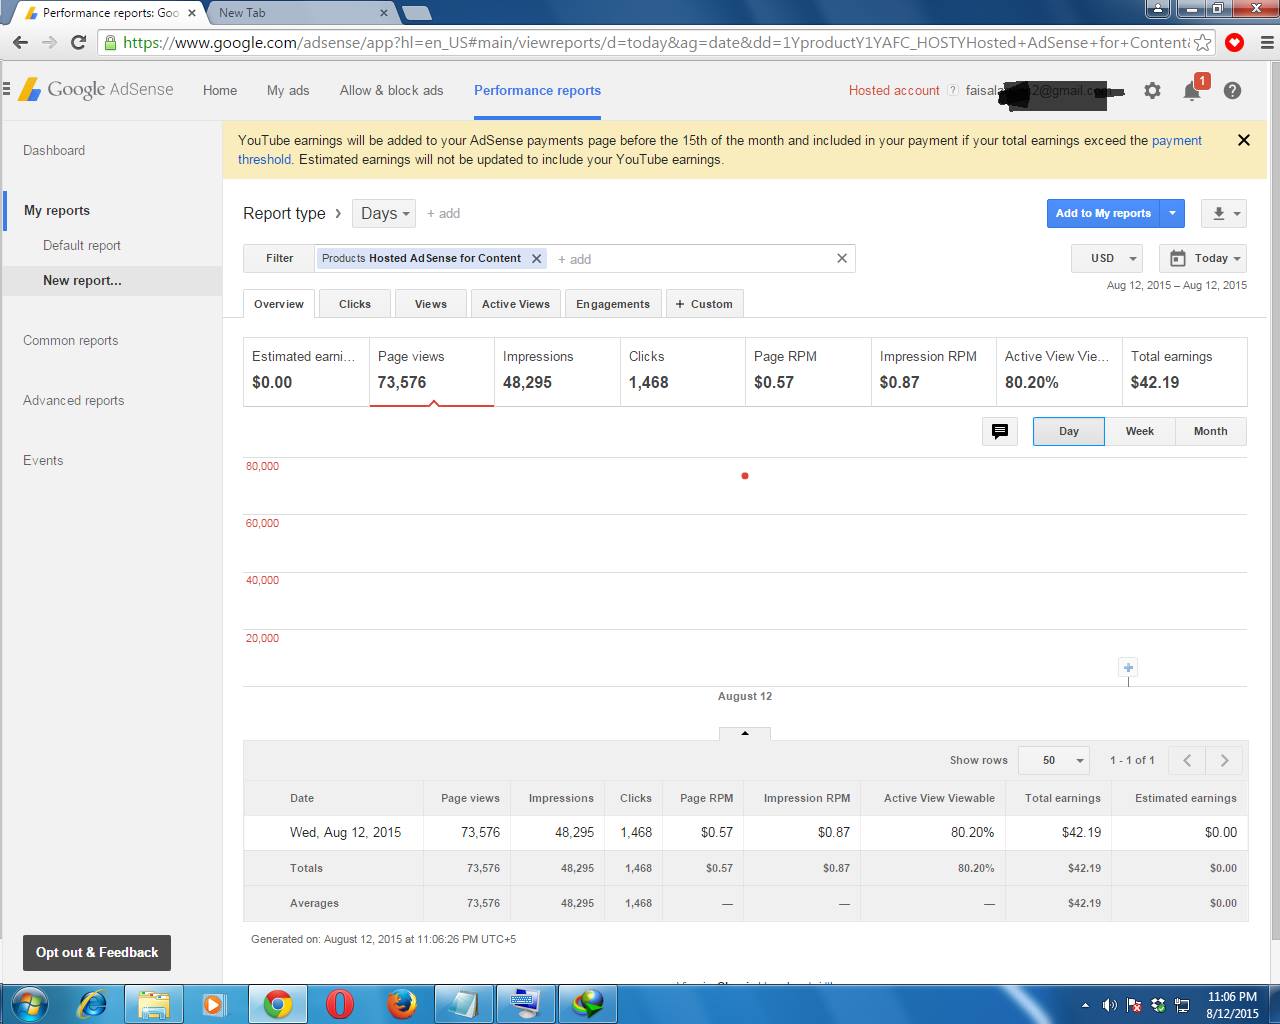The image size is (1280, 1024).
Task: Clear all filters in the filter box
Action: coord(842,258)
